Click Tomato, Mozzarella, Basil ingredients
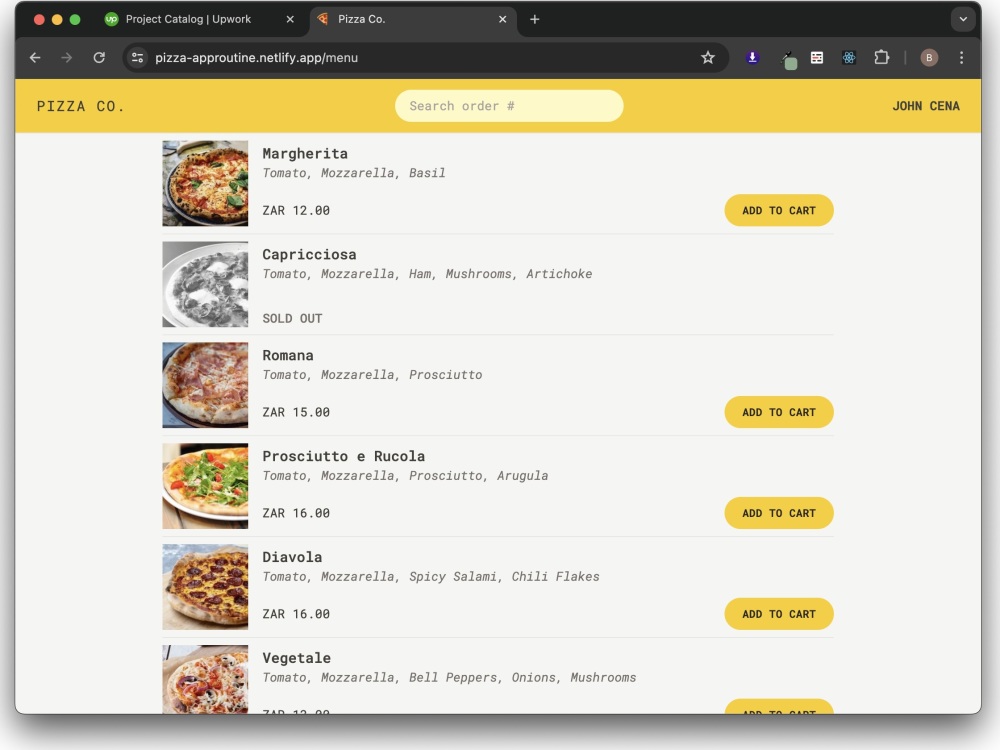Viewport: 1000px width, 750px height. click(354, 173)
